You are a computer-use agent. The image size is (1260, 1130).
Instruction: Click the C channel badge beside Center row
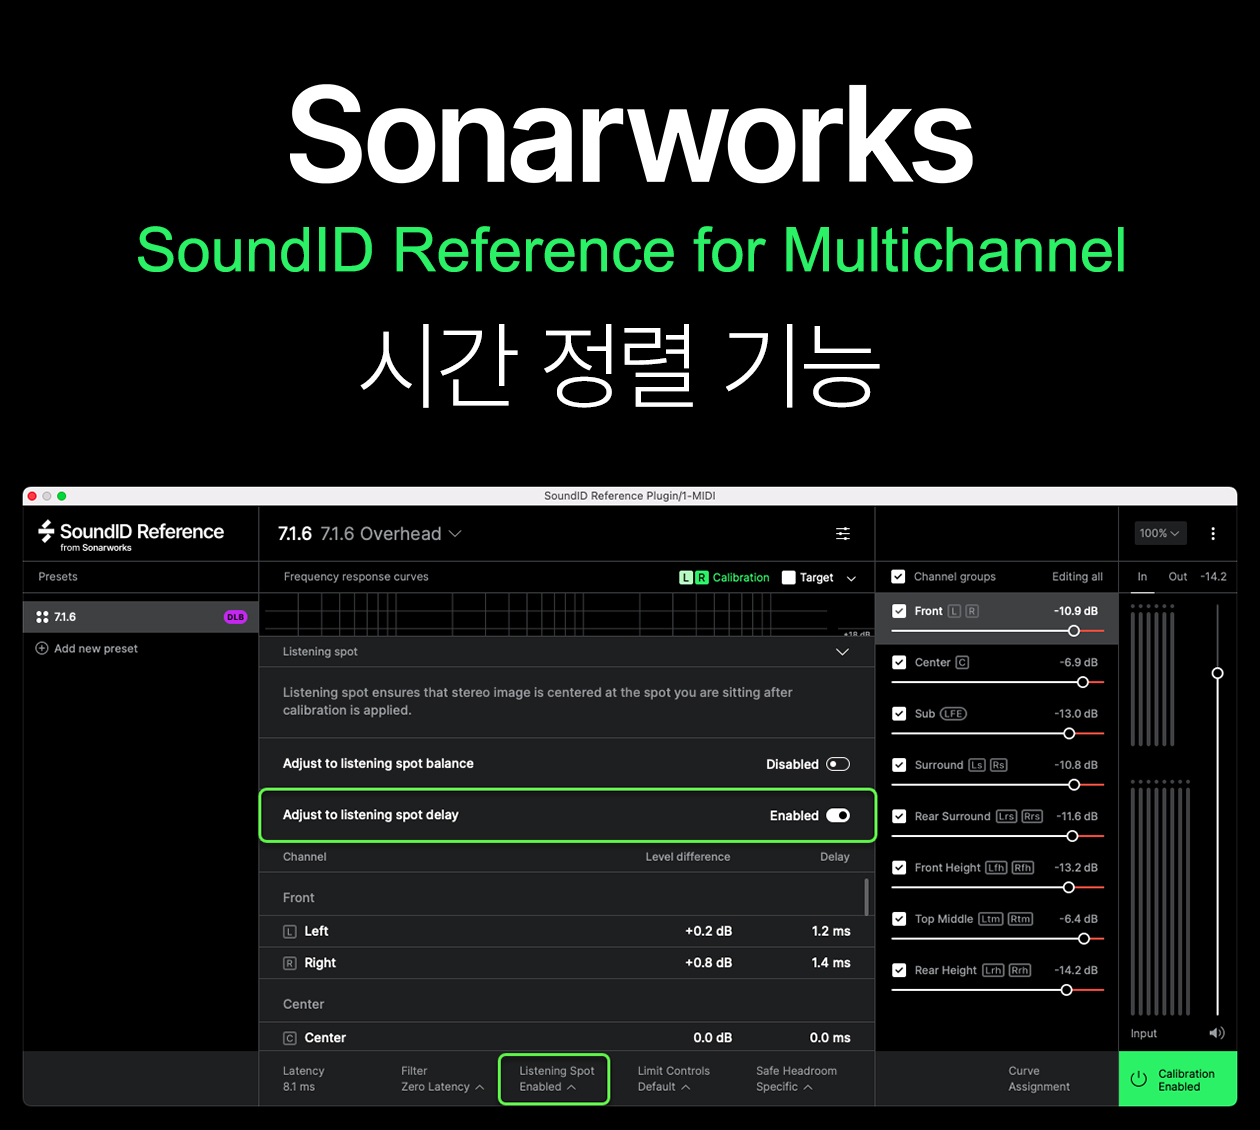pos(290,1038)
